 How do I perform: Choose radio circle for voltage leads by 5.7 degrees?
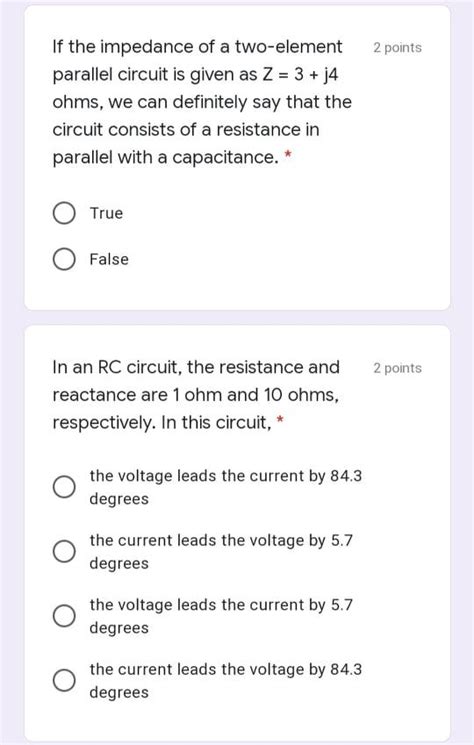coord(64,616)
